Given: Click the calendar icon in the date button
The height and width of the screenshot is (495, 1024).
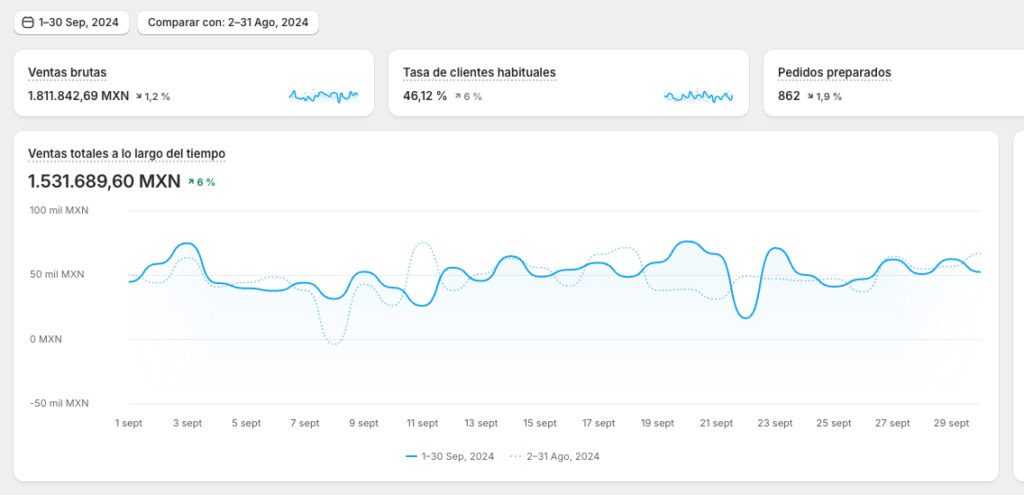Looking at the screenshot, I should click(x=27, y=22).
